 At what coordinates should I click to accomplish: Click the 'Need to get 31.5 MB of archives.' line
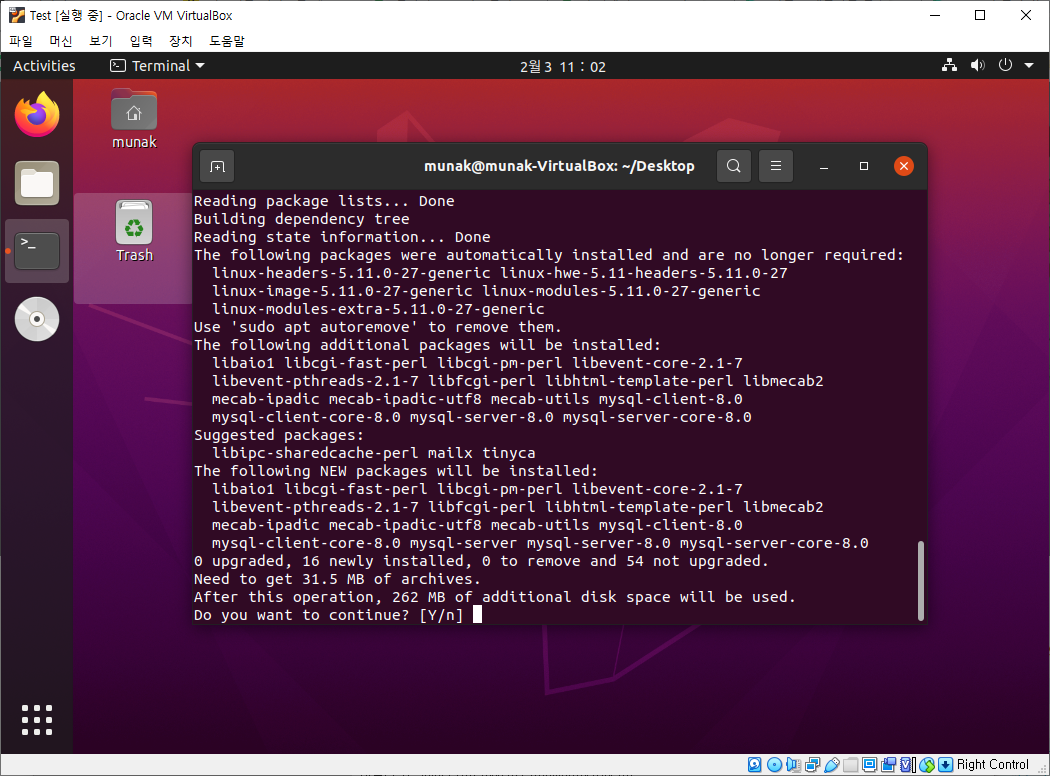pyautogui.click(x=337, y=578)
